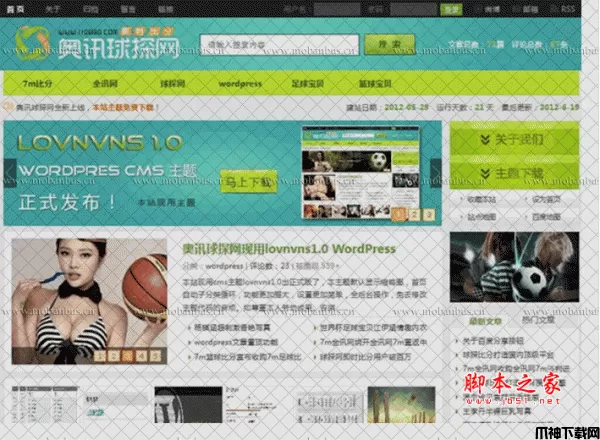The height and width of the screenshot is (440, 600).
Task: Select featured image slide number 1
Action: click(100, 357)
